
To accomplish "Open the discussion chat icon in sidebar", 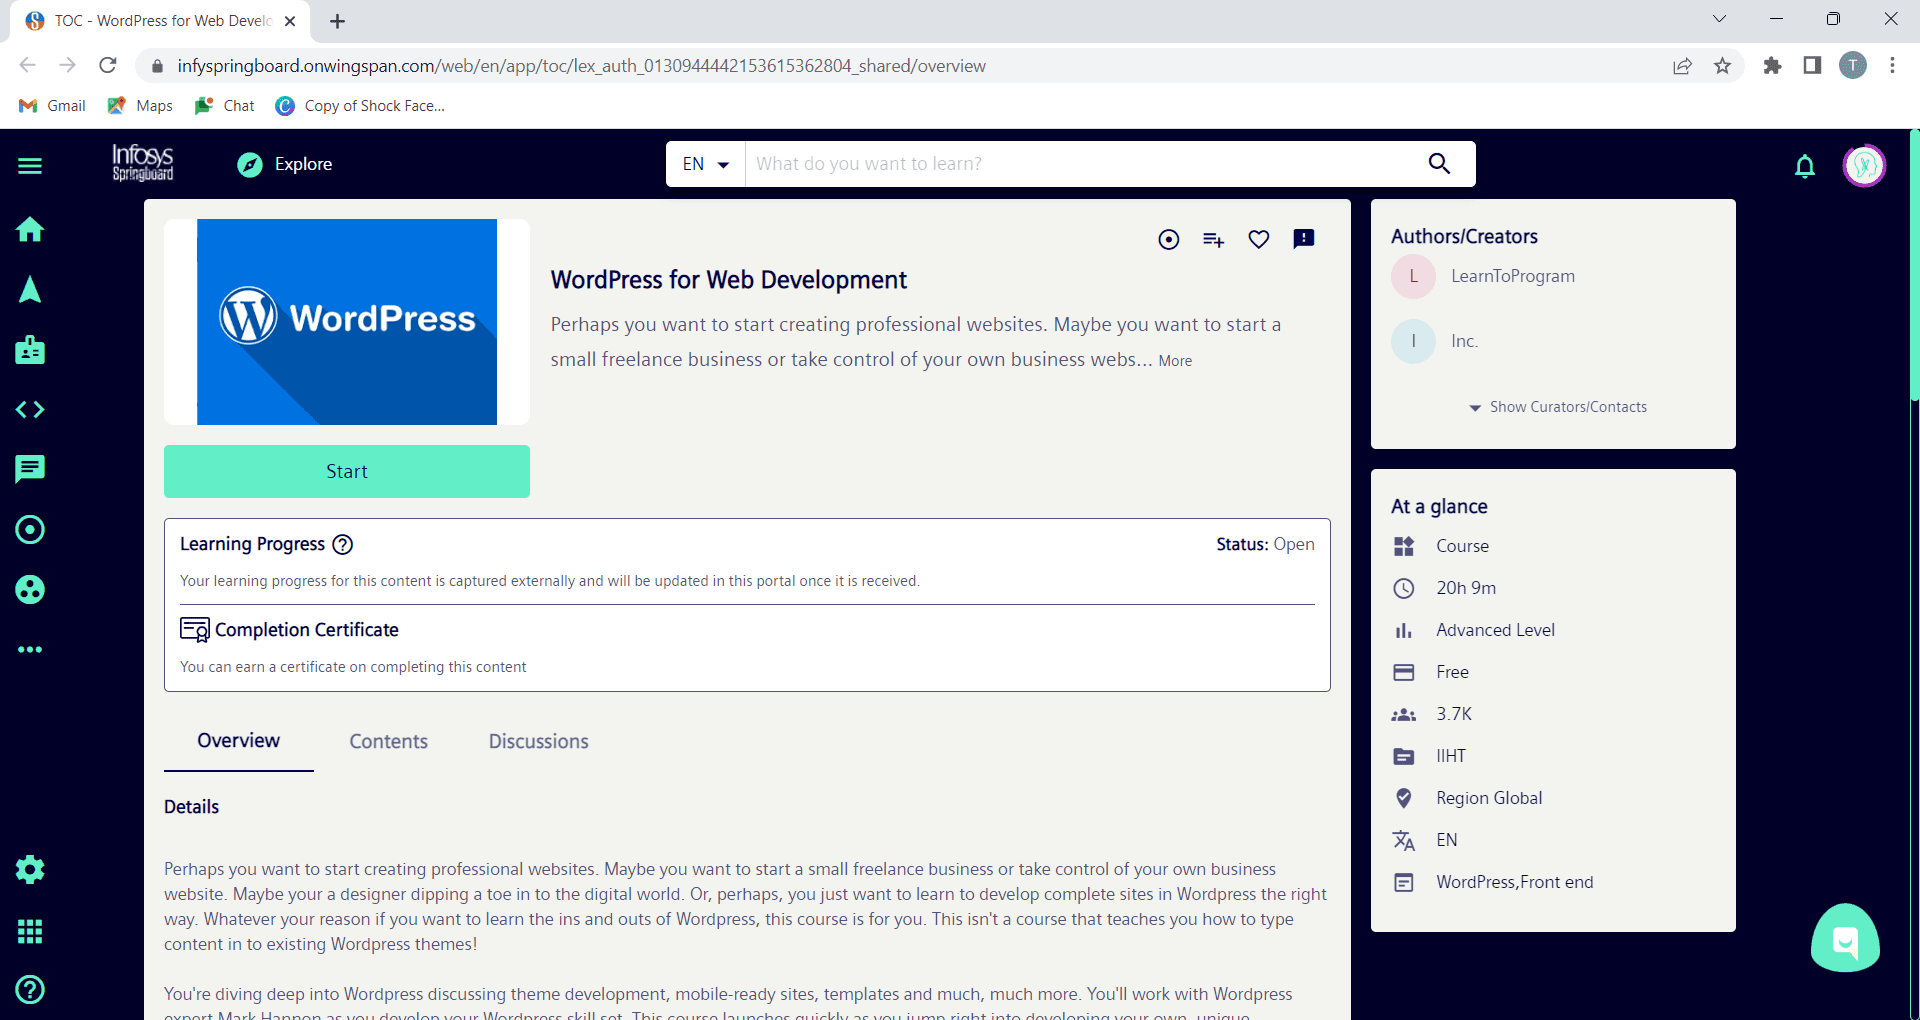I will 30,469.
